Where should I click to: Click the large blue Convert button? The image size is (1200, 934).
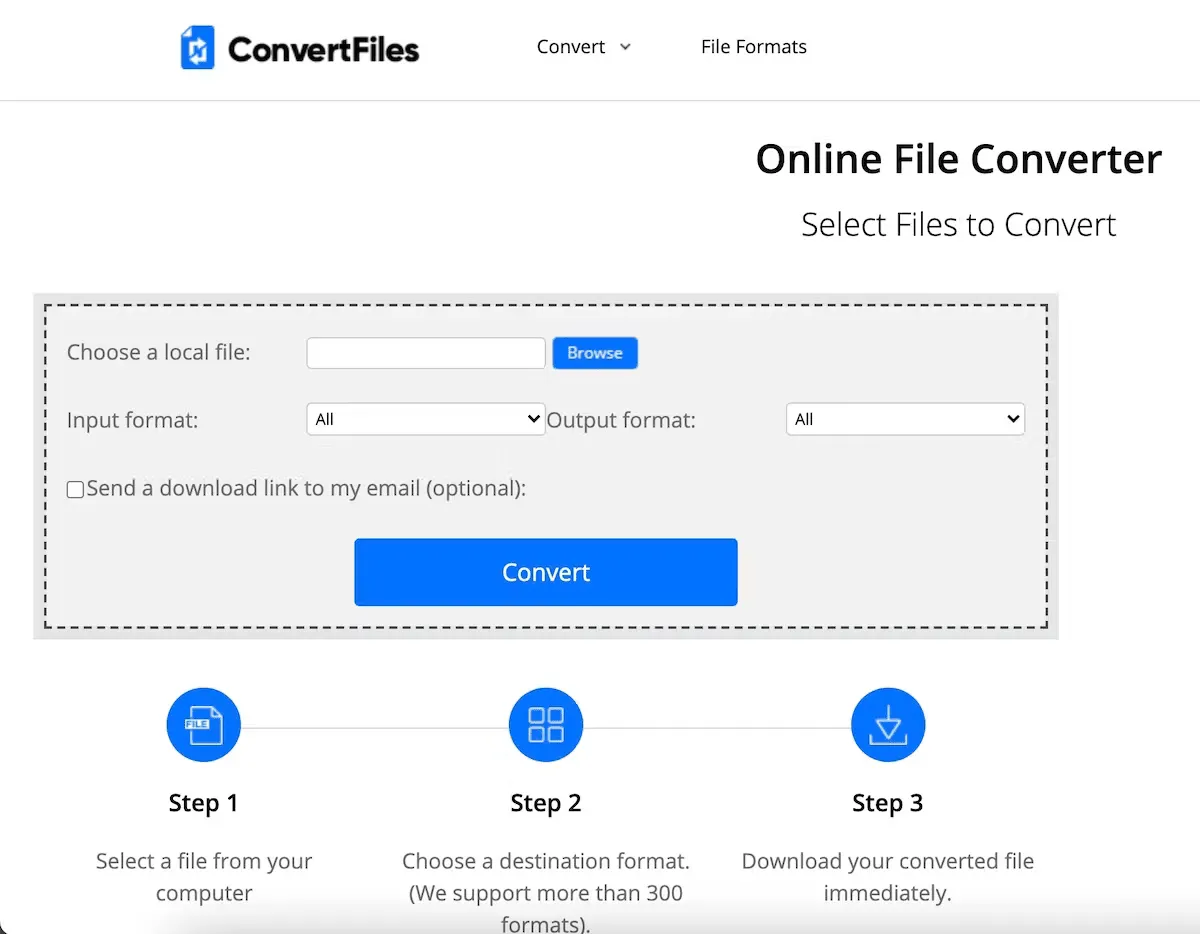(x=545, y=572)
